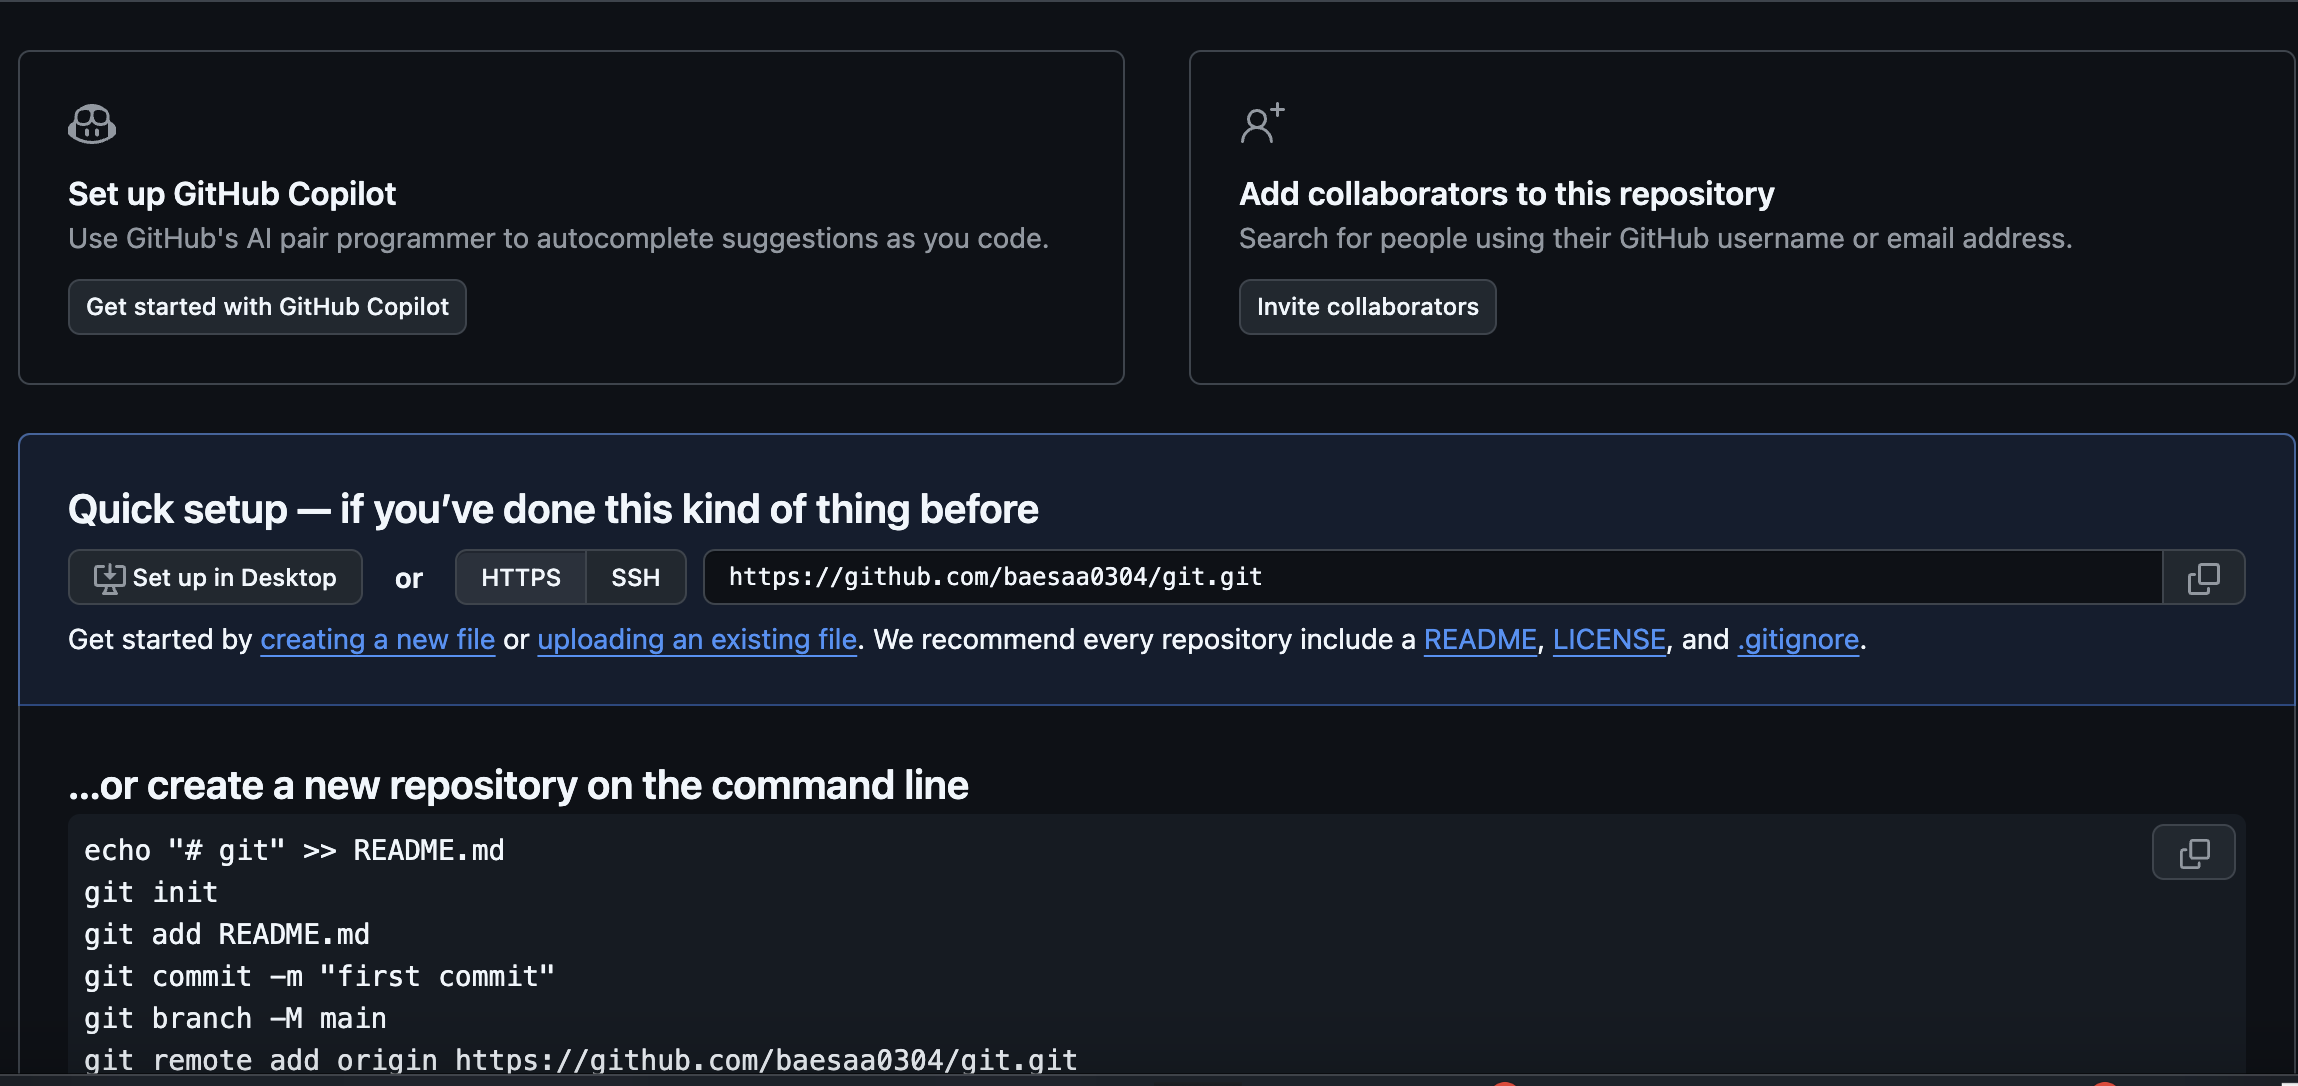
Task: Click the Set up GitHub Copilot heading
Action: [232, 194]
